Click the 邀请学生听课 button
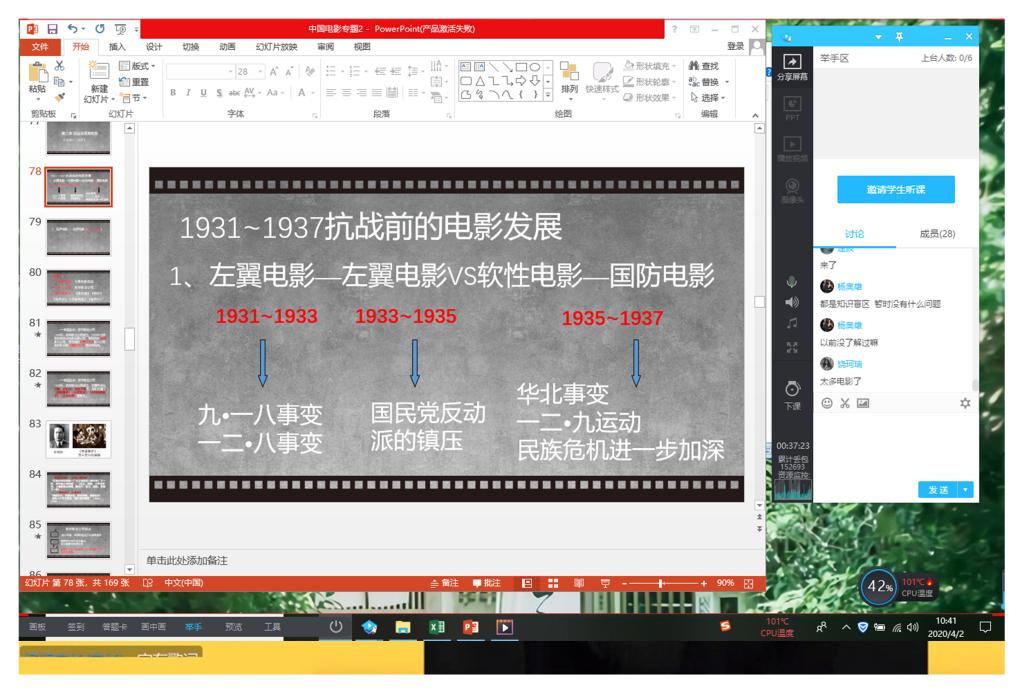 [895, 189]
